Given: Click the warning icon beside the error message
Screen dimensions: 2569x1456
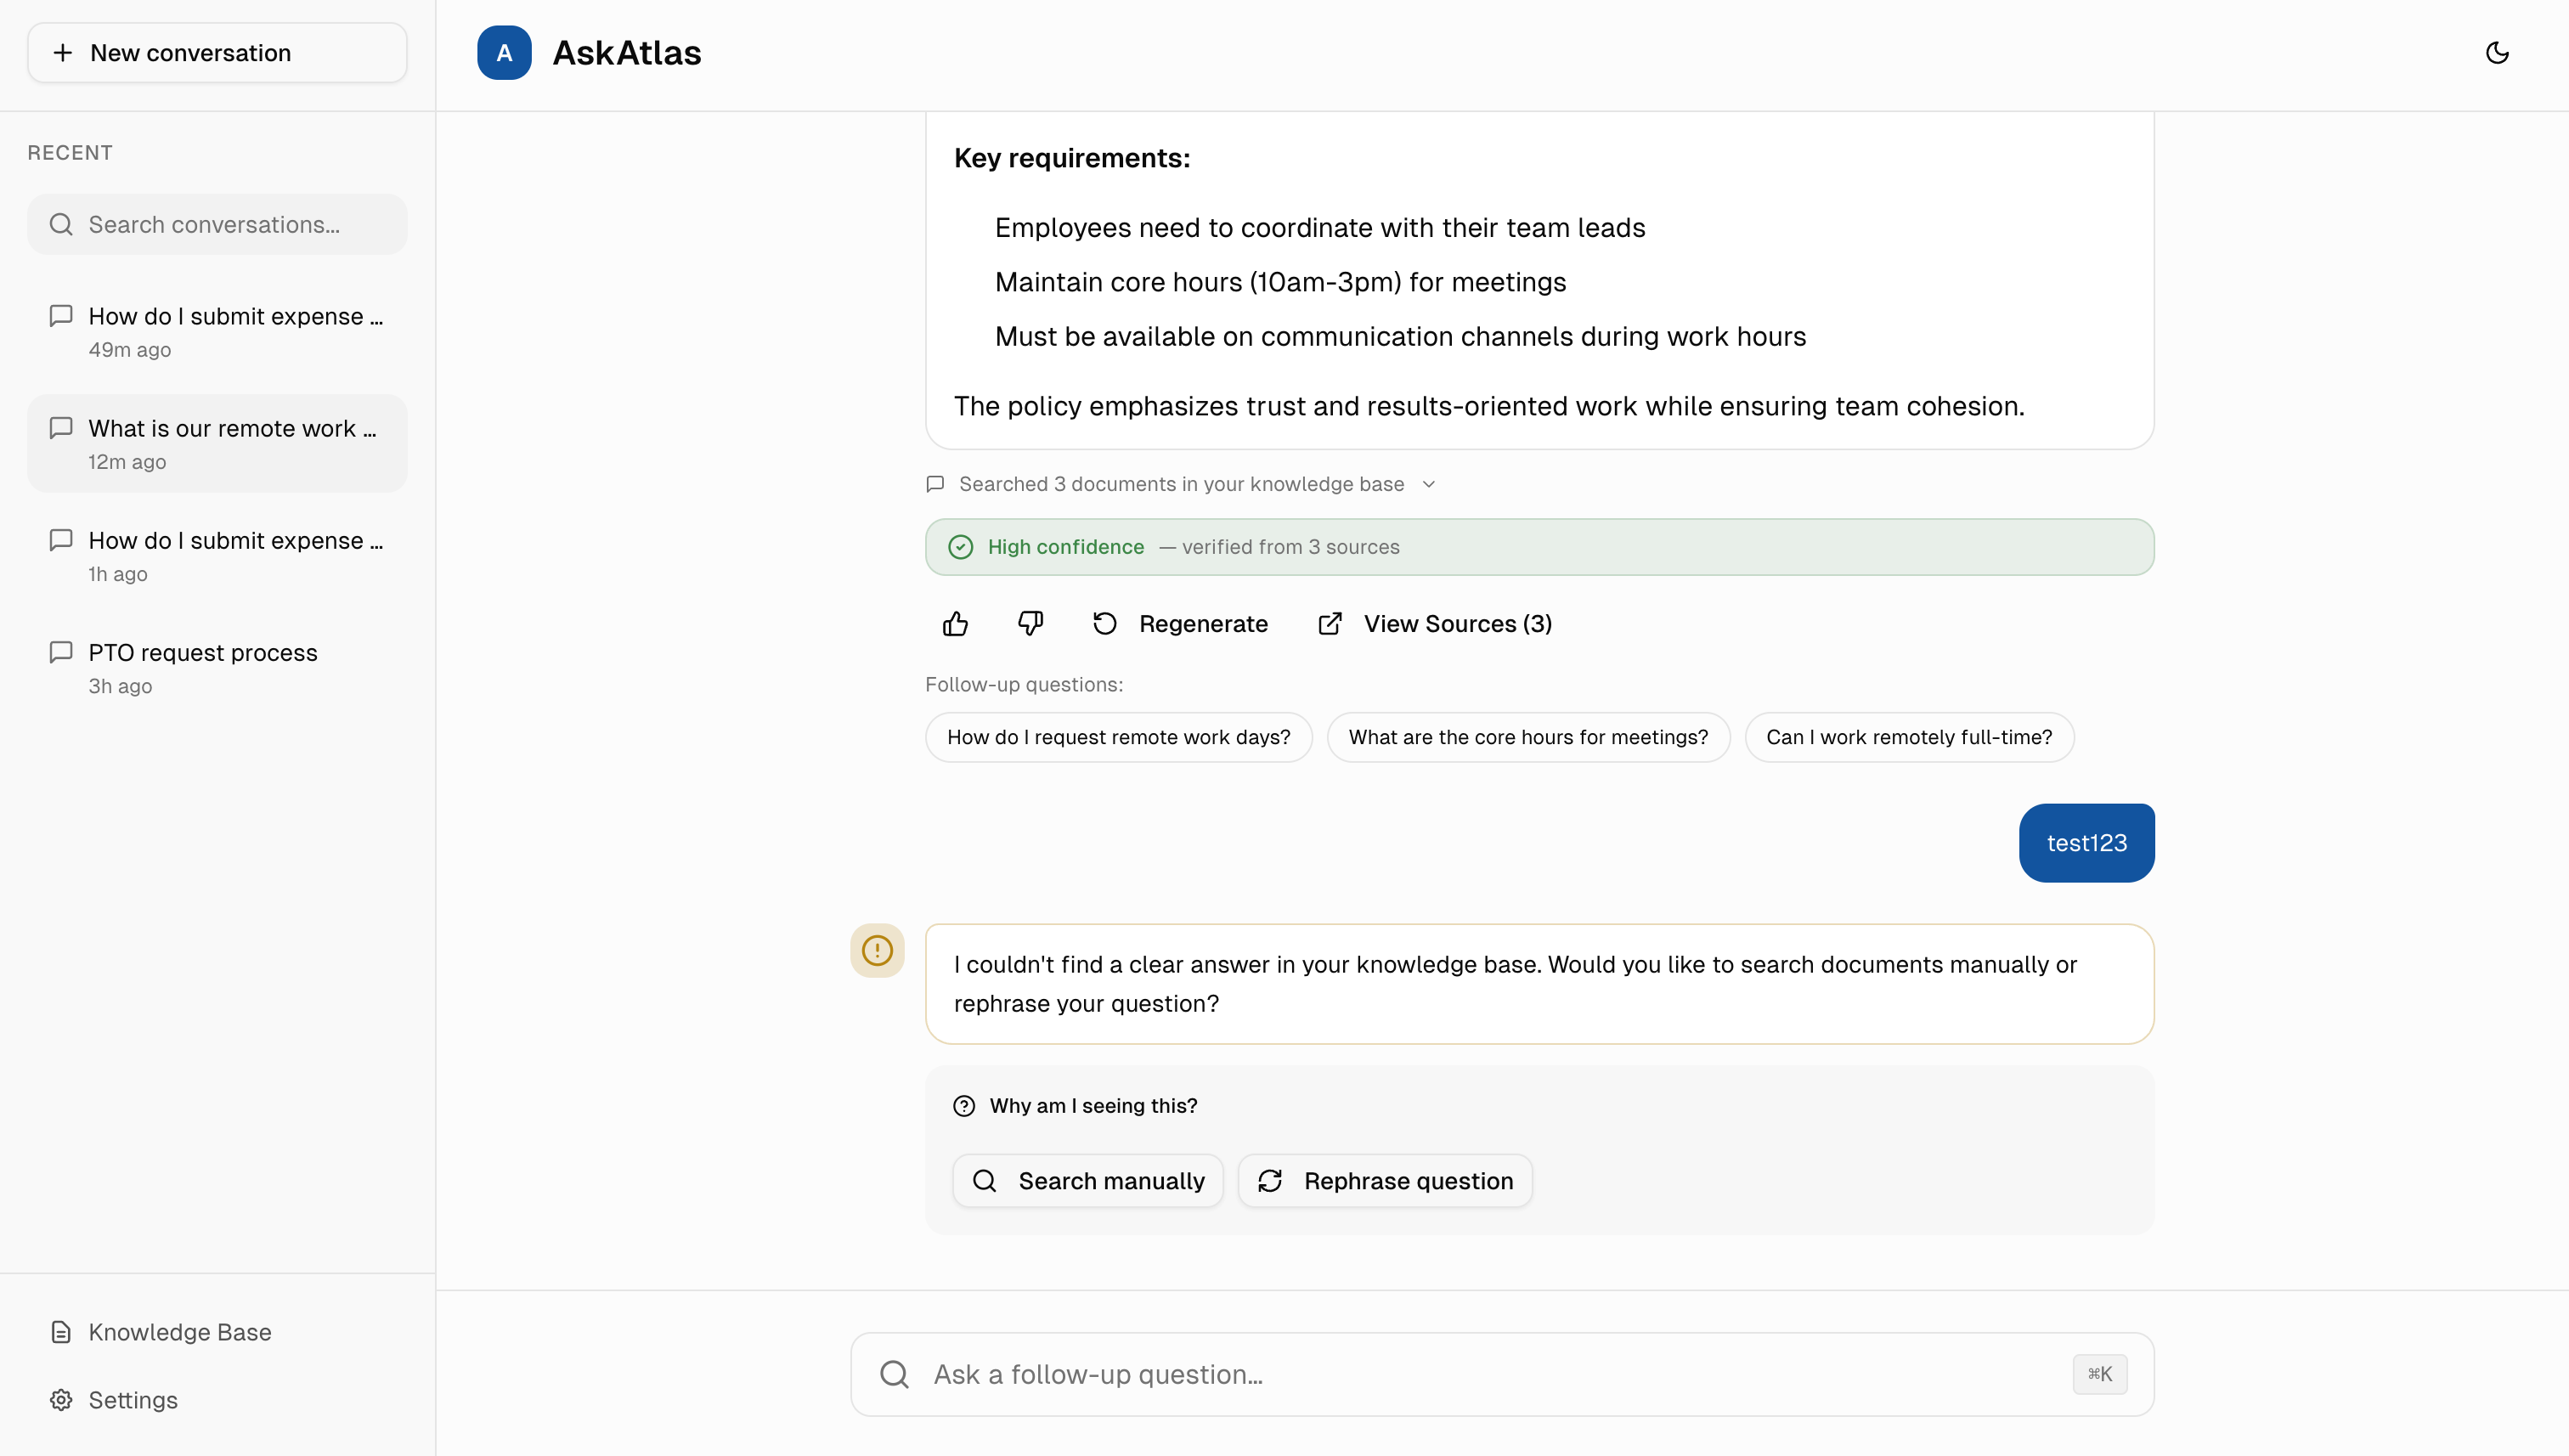Looking at the screenshot, I should 877,950.
